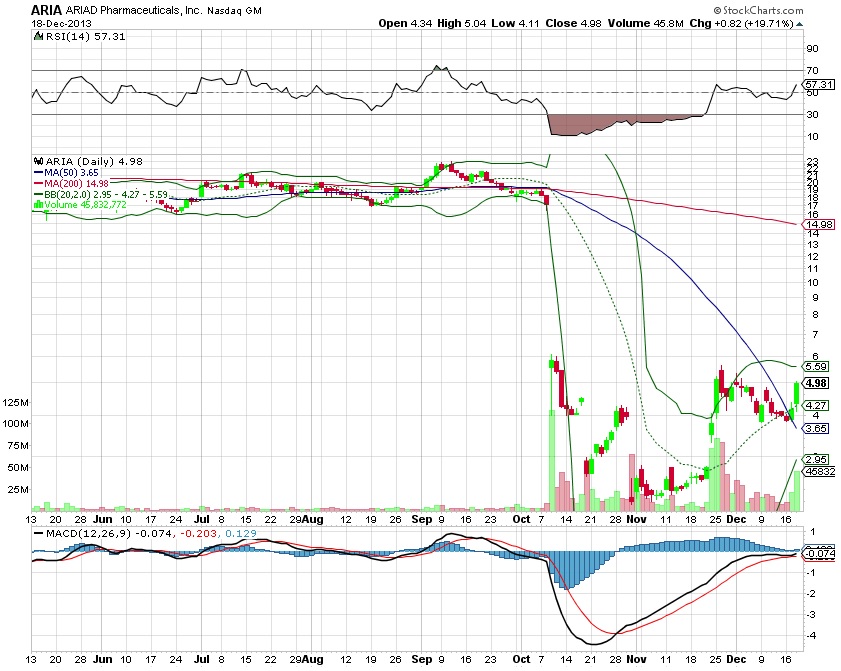Click the 30 RSI oversold axis label

pyautogui.click(x=812, y=115)
